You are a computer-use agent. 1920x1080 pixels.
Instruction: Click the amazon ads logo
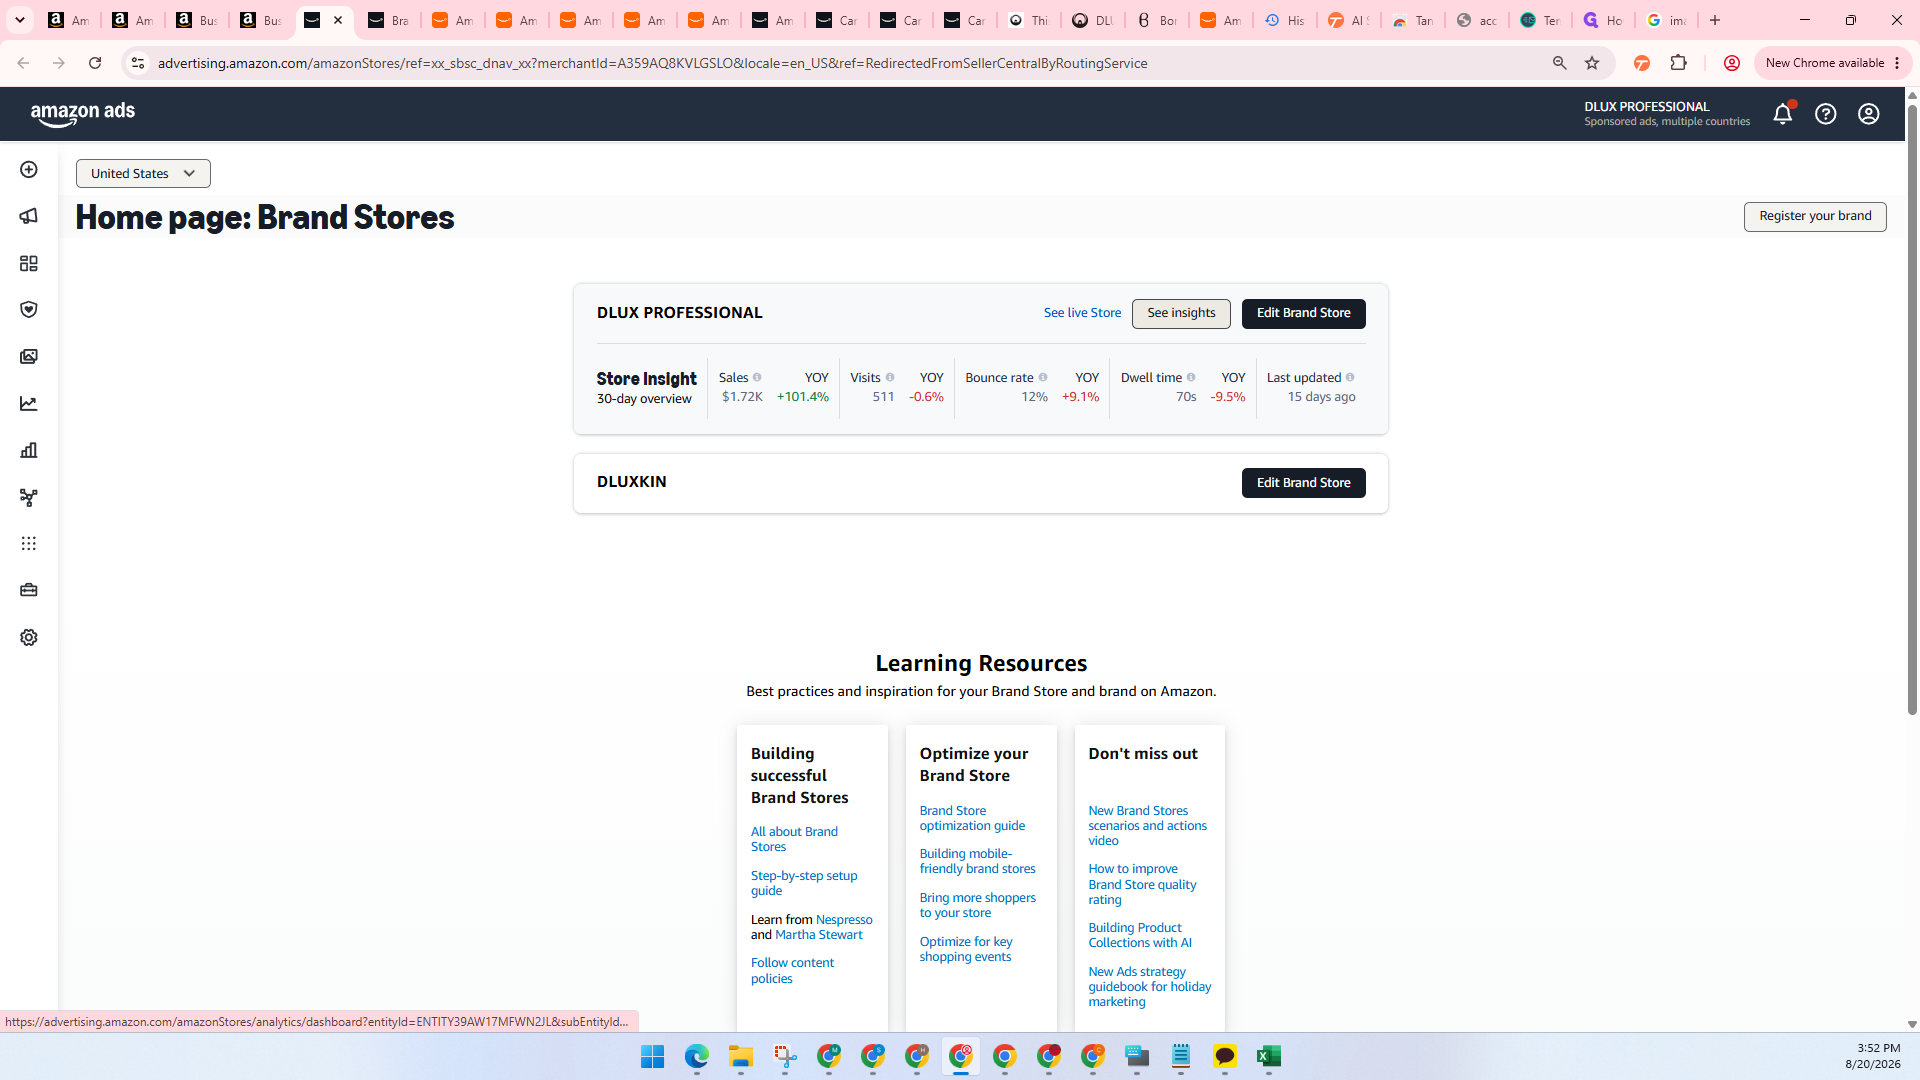point(83,114)
